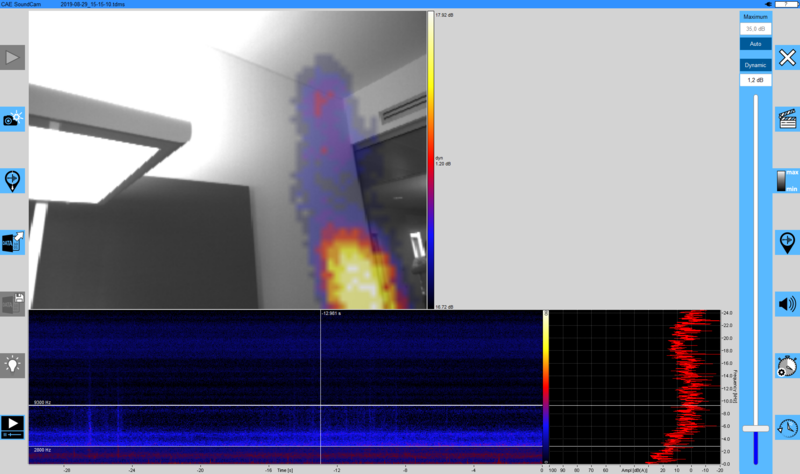800x474 pixels.
Task: Take a snapshot with the camera icon
Action: pyautogui.click(x=13, y=119)
